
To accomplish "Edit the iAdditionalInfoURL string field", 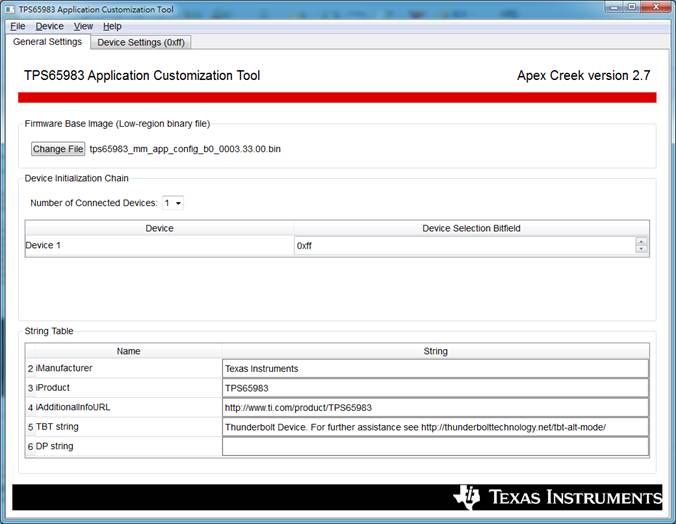I will coord(435,408).
